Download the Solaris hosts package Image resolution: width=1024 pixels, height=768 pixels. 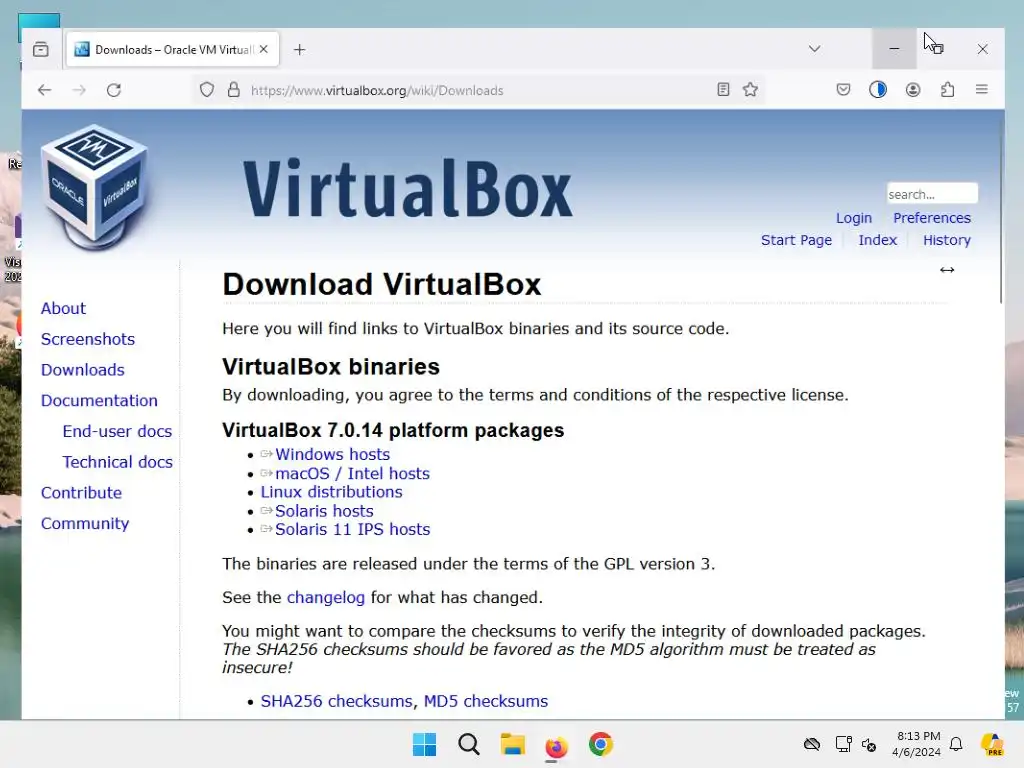324,511
